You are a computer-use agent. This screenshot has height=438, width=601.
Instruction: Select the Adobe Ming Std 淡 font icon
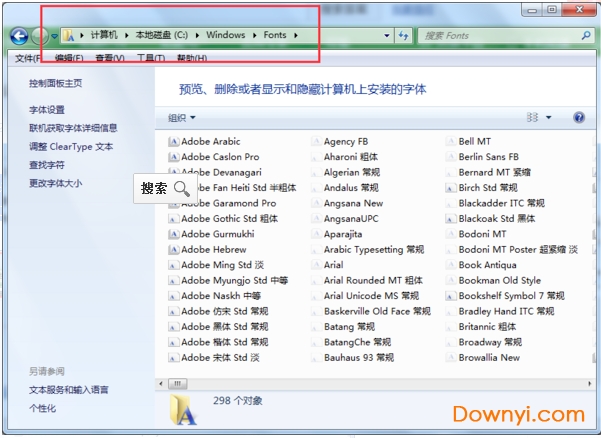point(174,265)
